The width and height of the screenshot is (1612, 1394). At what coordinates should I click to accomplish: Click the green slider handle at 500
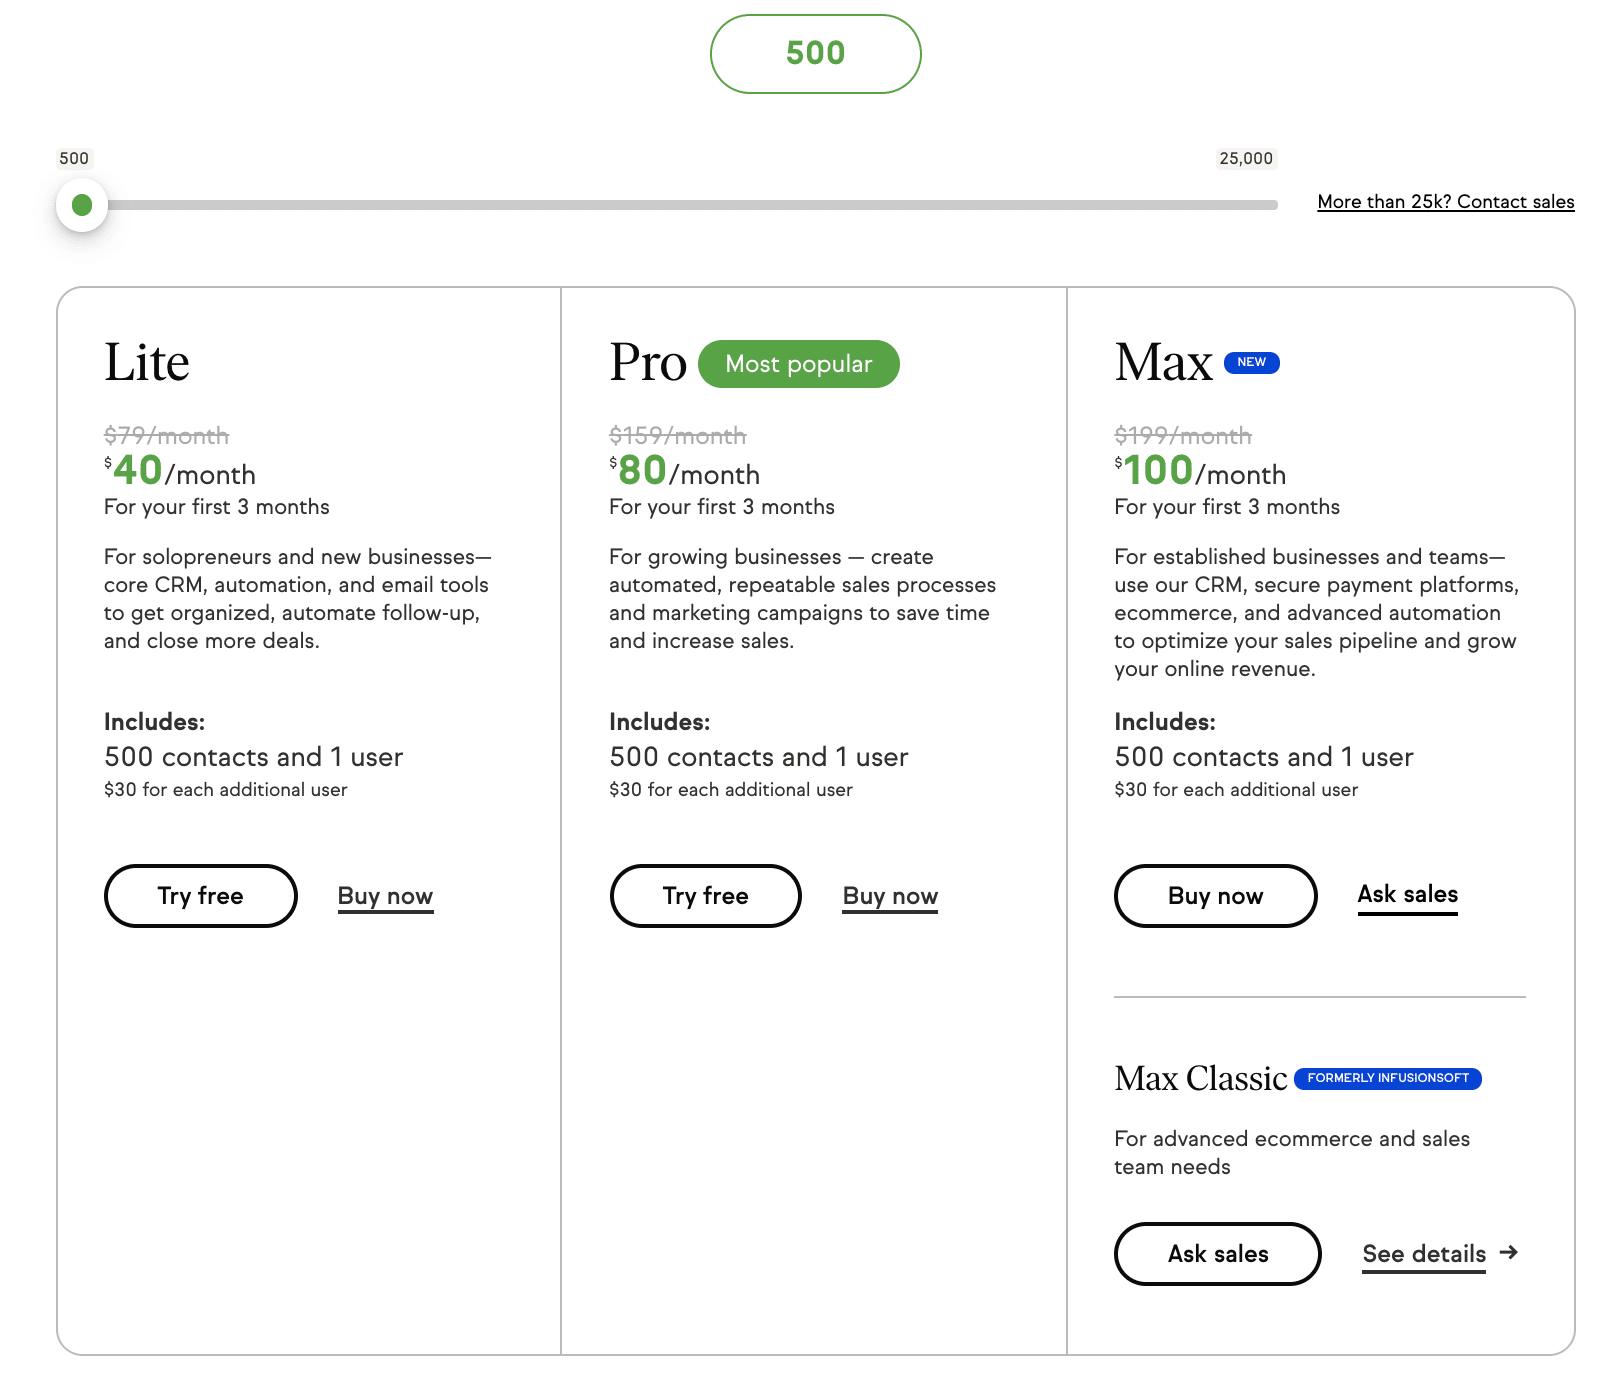point(82,205)
